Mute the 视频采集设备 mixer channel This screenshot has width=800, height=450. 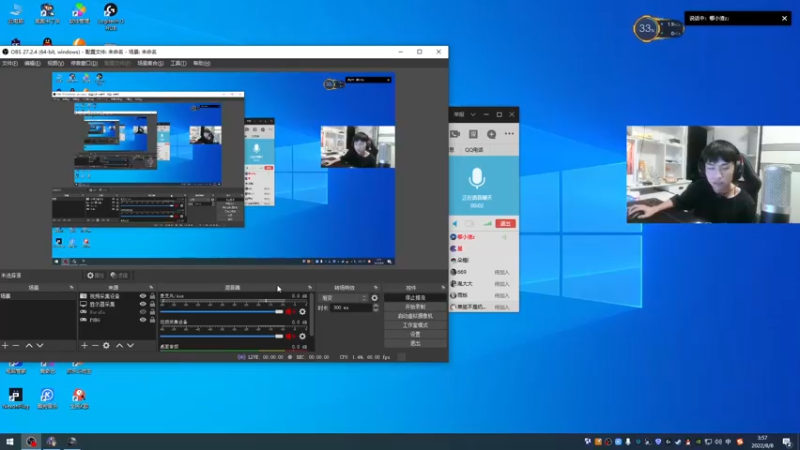coord(290,336)
